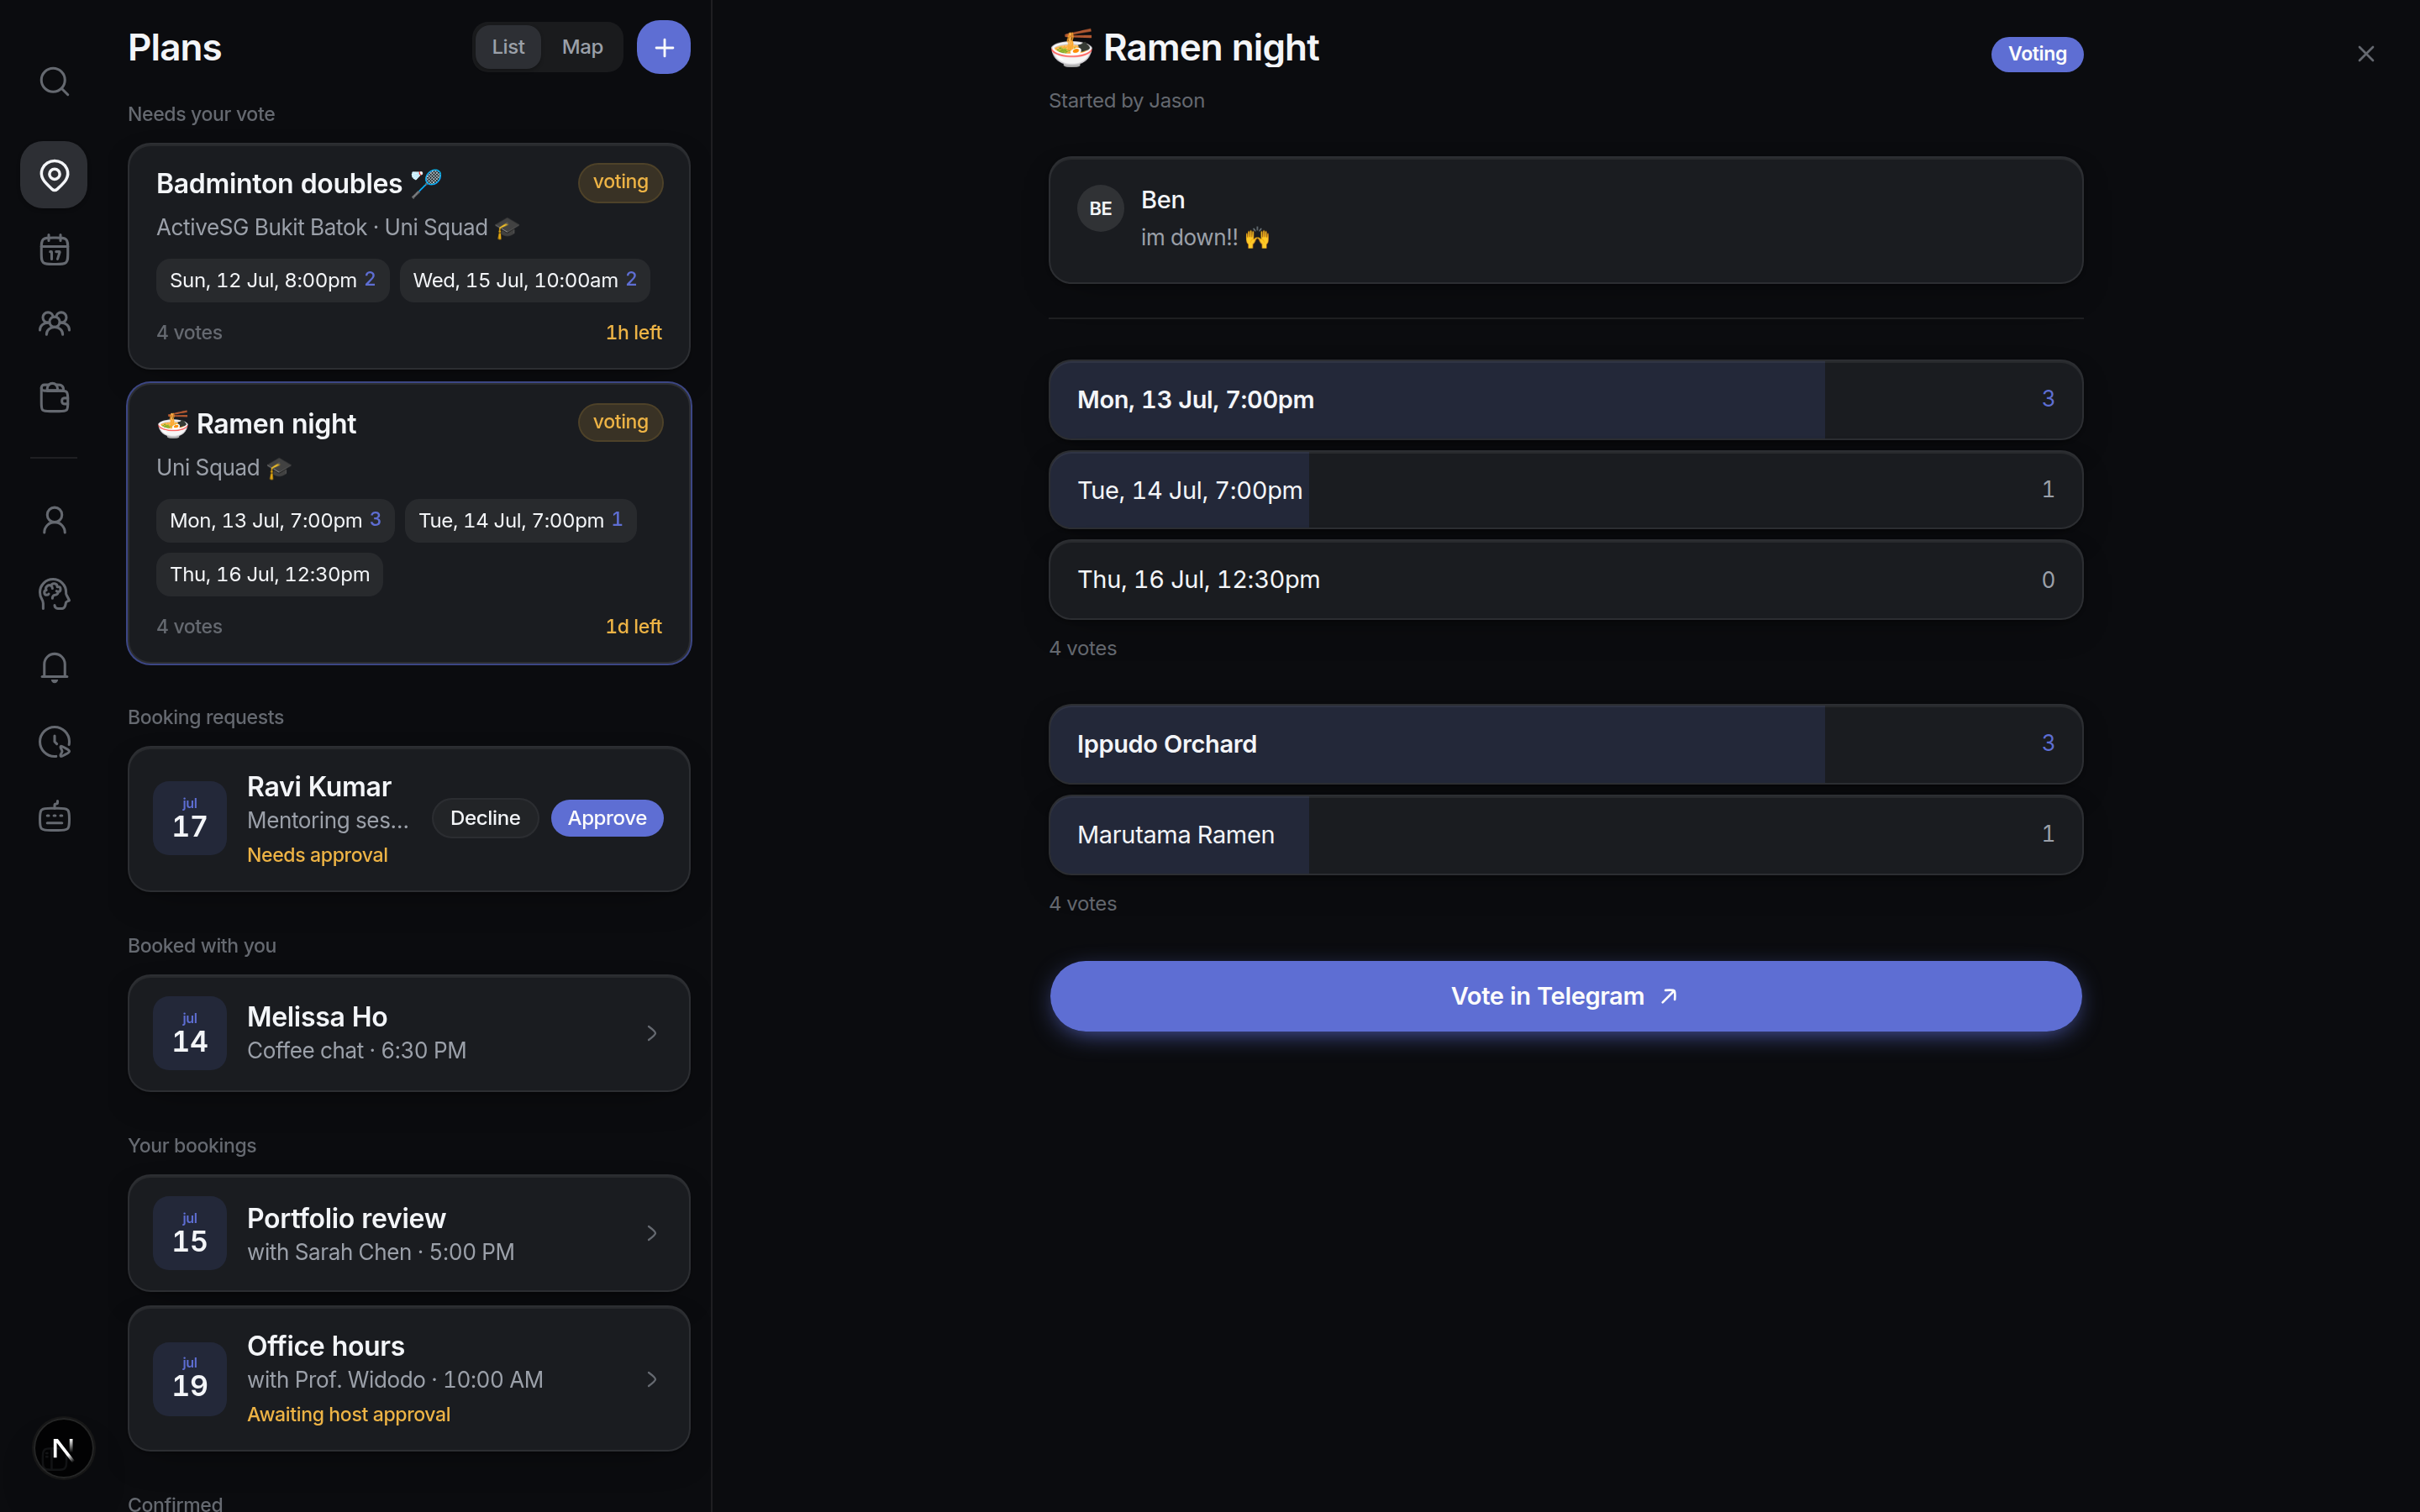2420x1512 pixels.
Task: Switch to List view
Action: pos(508,47)
